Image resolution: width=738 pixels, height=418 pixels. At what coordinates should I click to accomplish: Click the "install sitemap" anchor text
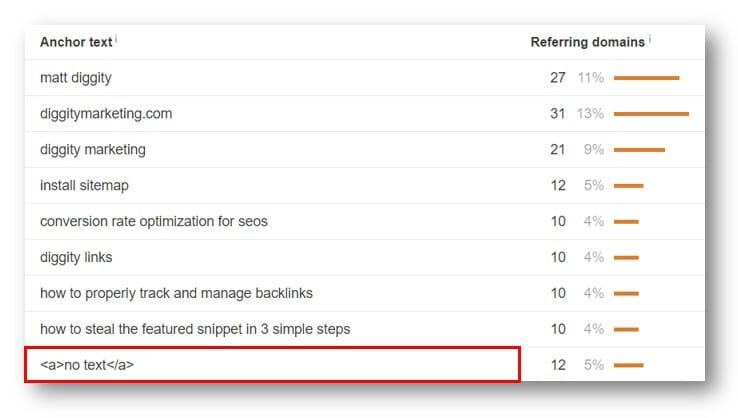84,185
